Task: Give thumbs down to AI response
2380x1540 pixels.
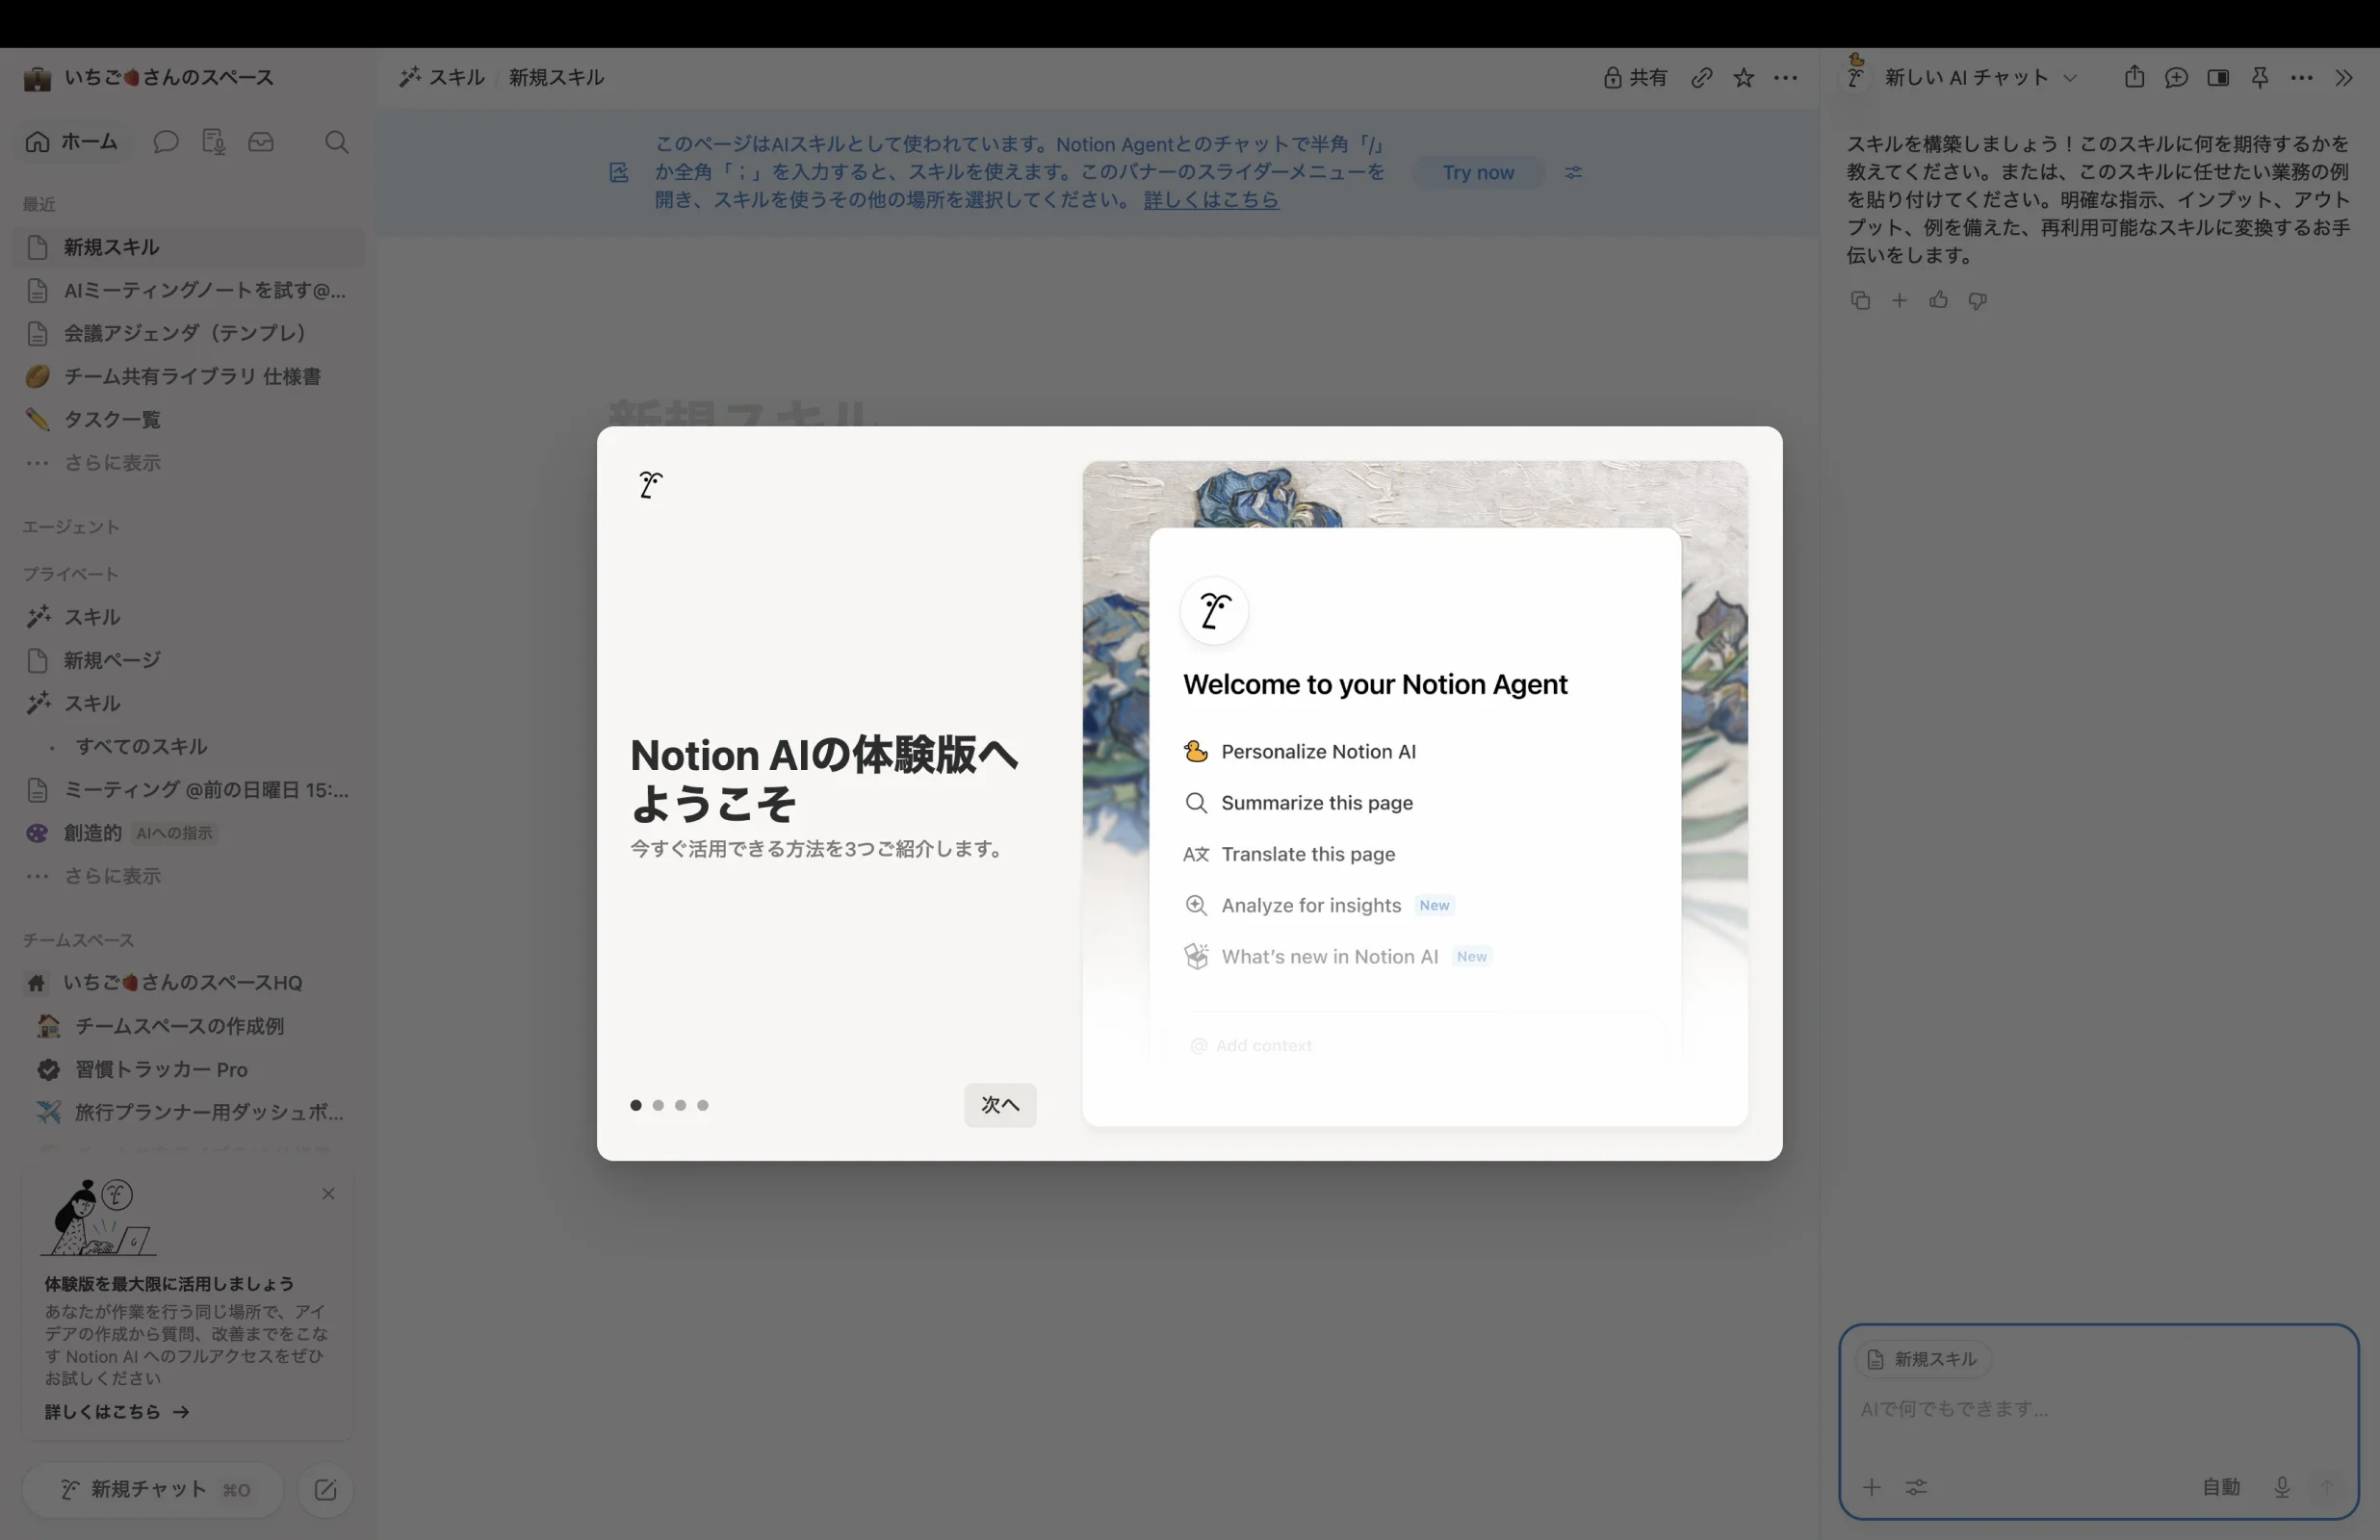Action: pyautogui.click(x=1977, y=300)
